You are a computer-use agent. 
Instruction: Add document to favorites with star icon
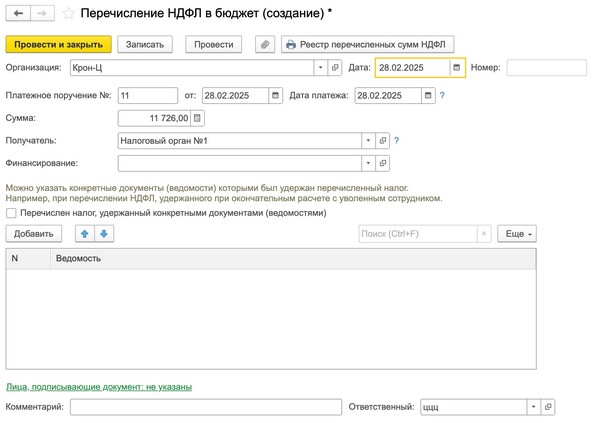(68, 15)
